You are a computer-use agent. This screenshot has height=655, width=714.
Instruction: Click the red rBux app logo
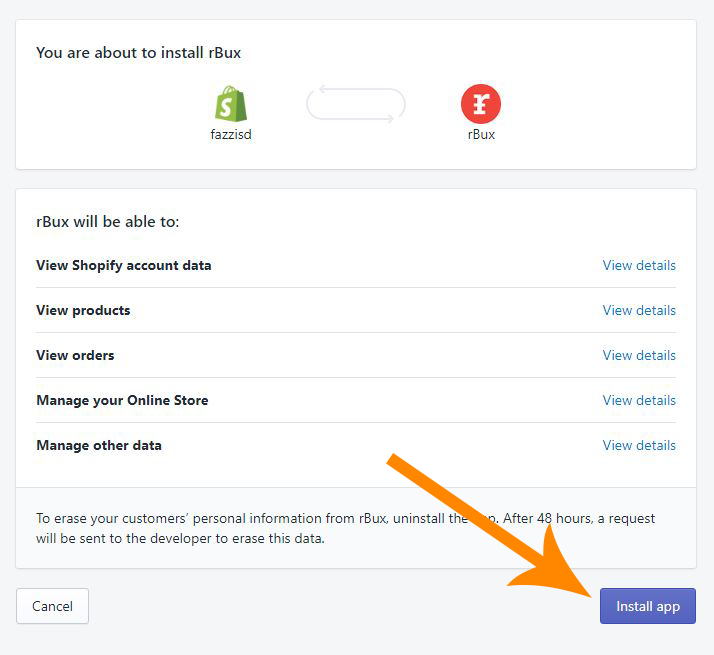tap(481, 104)
